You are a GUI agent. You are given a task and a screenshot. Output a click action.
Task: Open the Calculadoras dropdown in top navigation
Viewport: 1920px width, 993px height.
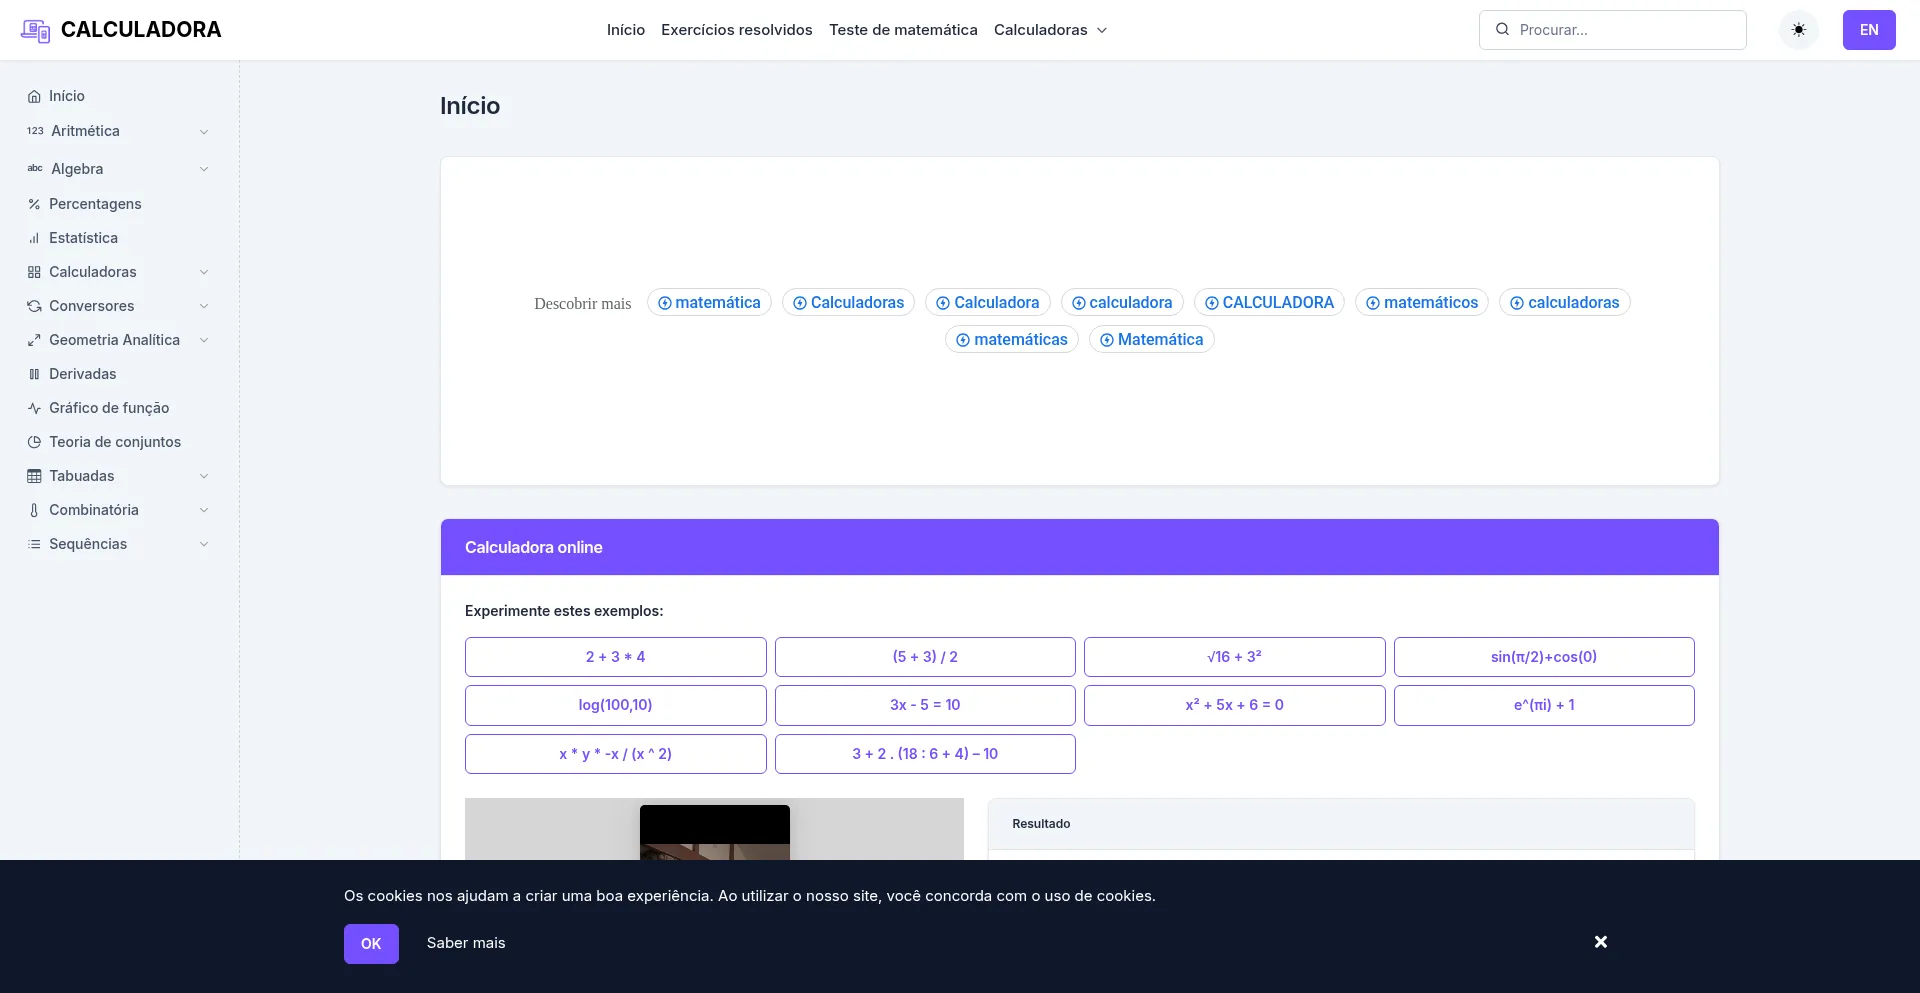click(x=1050, y=30)
